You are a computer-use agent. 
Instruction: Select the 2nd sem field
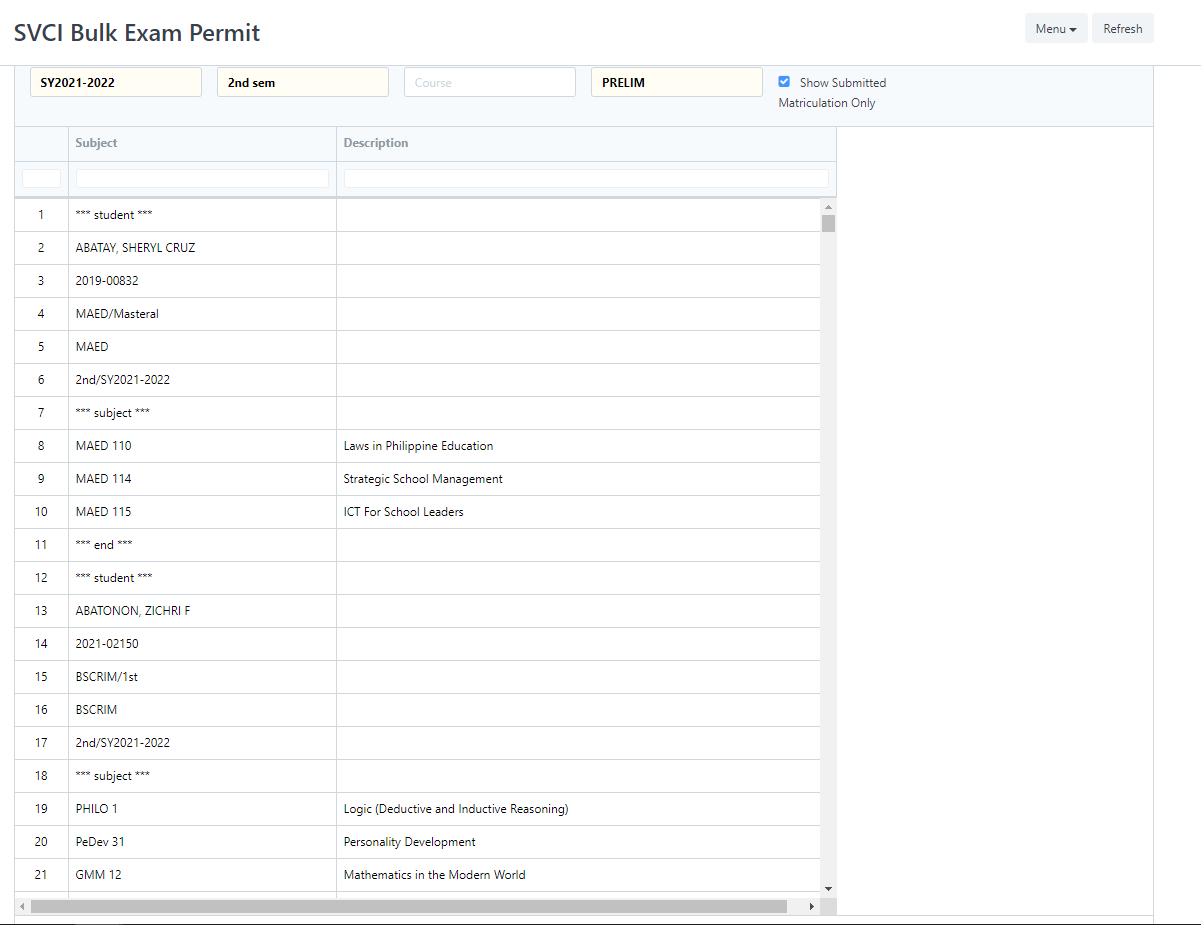pyautogui.click(x=303, y=82)
